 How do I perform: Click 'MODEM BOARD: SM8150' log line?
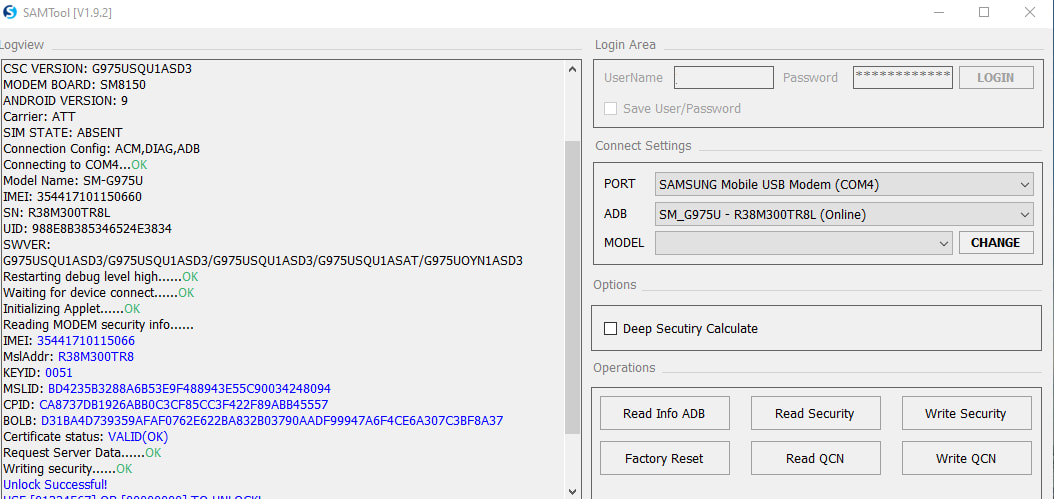pyautogui.click(x=75, y=85)
